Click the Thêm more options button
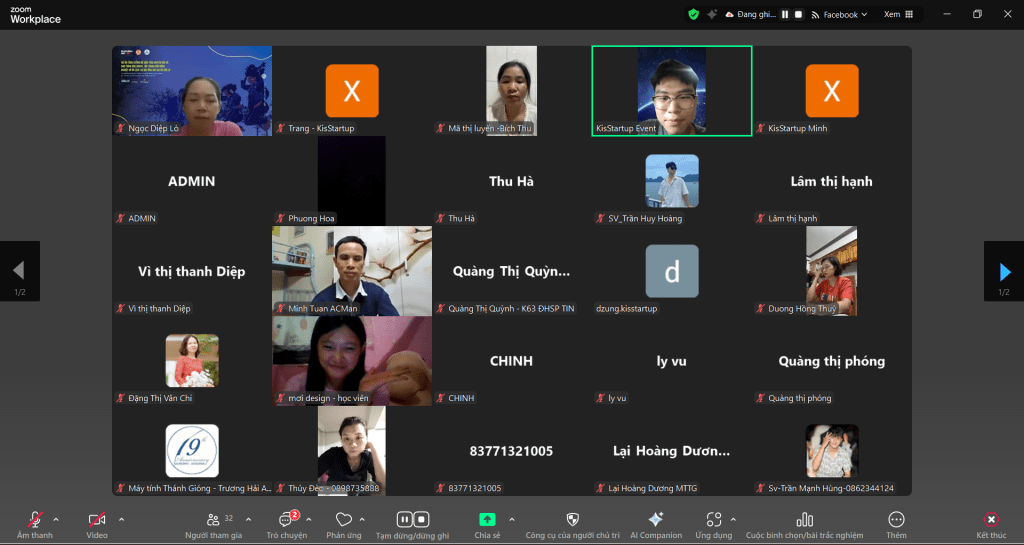The width and height of the screenshot is (1024, 545). [x=896, y=520]
